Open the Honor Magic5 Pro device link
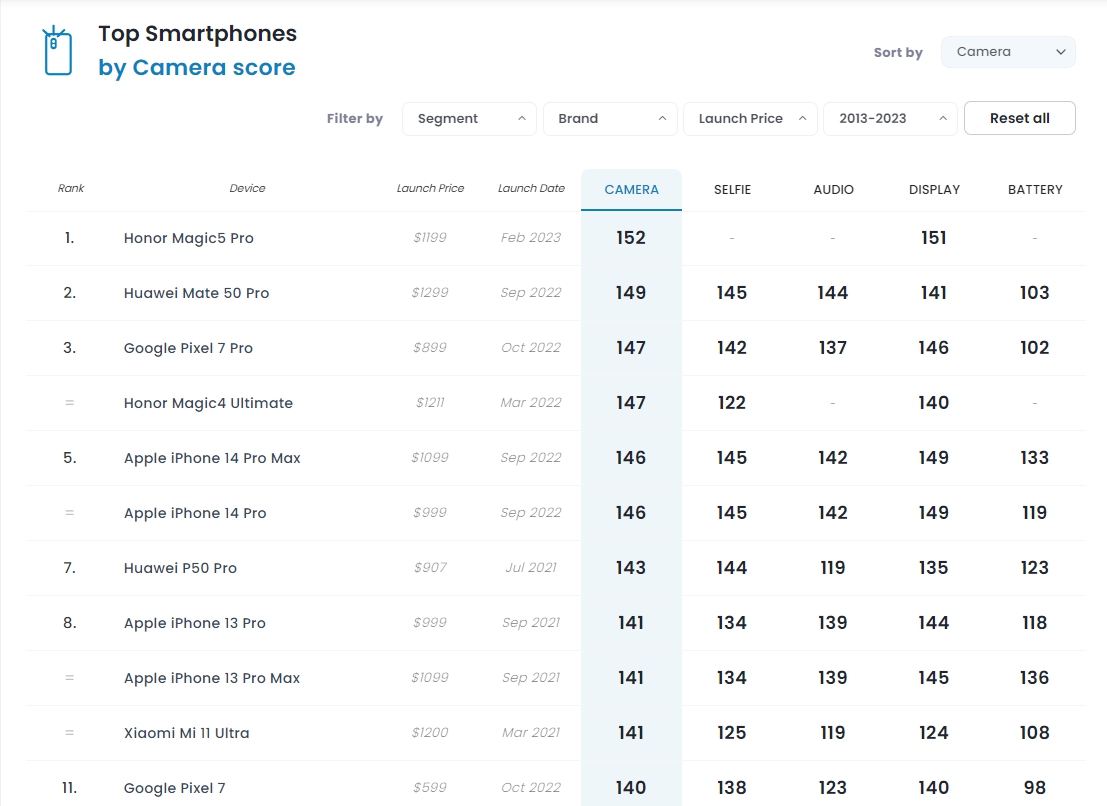 189,239
